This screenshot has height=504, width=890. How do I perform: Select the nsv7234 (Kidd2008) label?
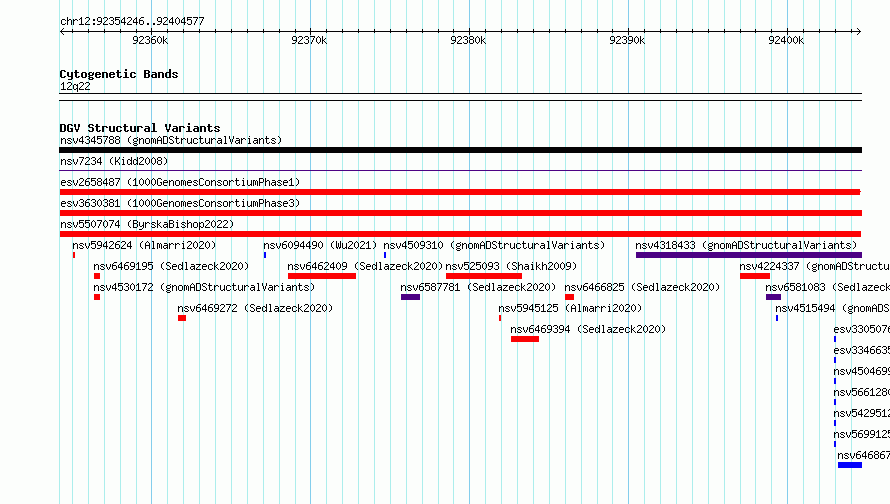click(114, 161)
